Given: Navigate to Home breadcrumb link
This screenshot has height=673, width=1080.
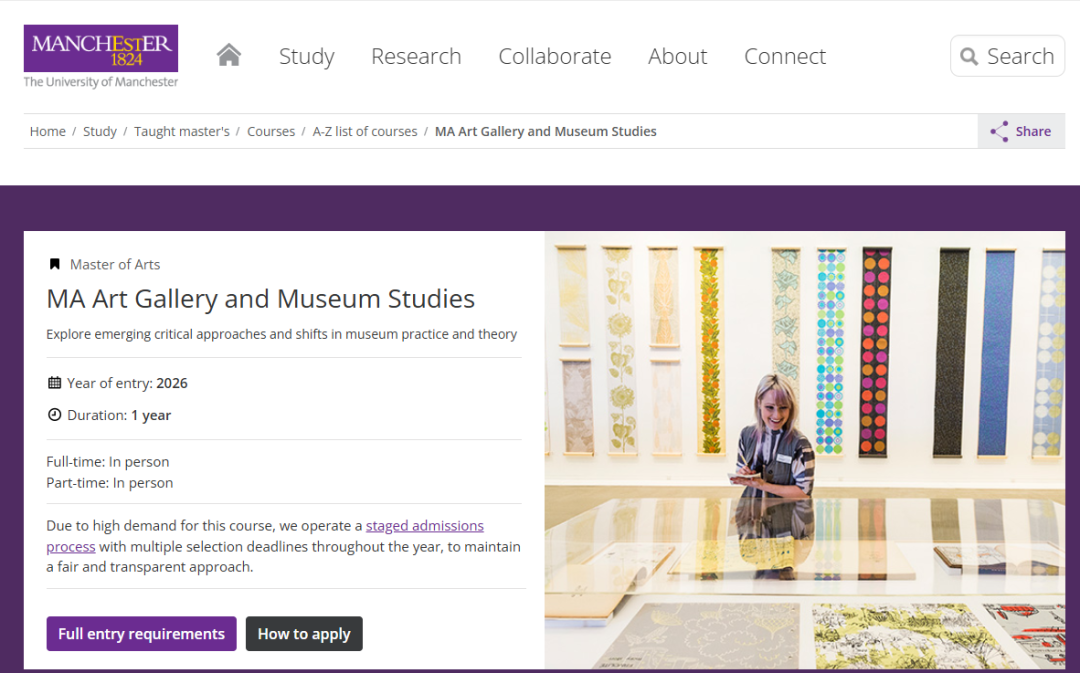Looking at the screenshot, I should pyautogui.click(x=47, y=131).
